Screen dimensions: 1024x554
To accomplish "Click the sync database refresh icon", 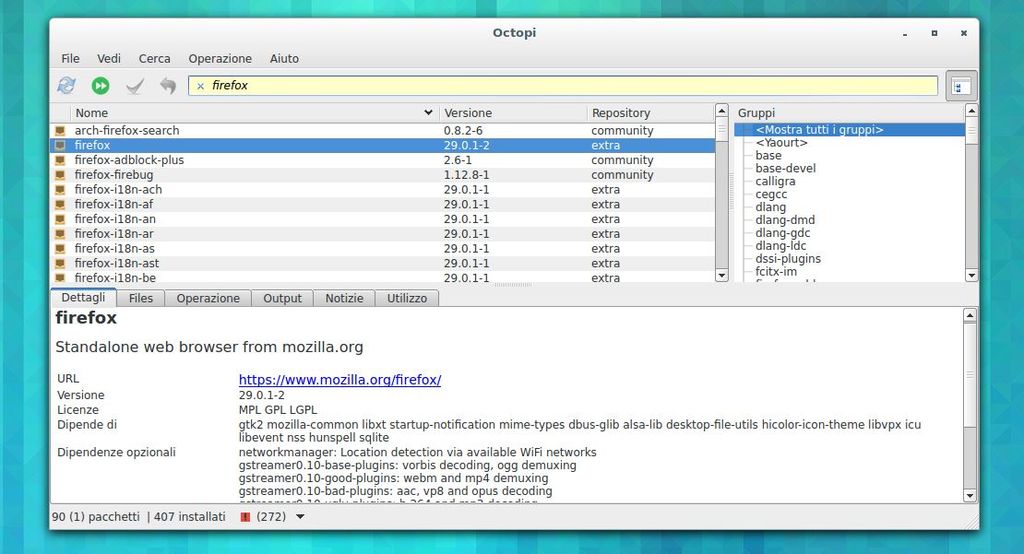I will 67,86.
